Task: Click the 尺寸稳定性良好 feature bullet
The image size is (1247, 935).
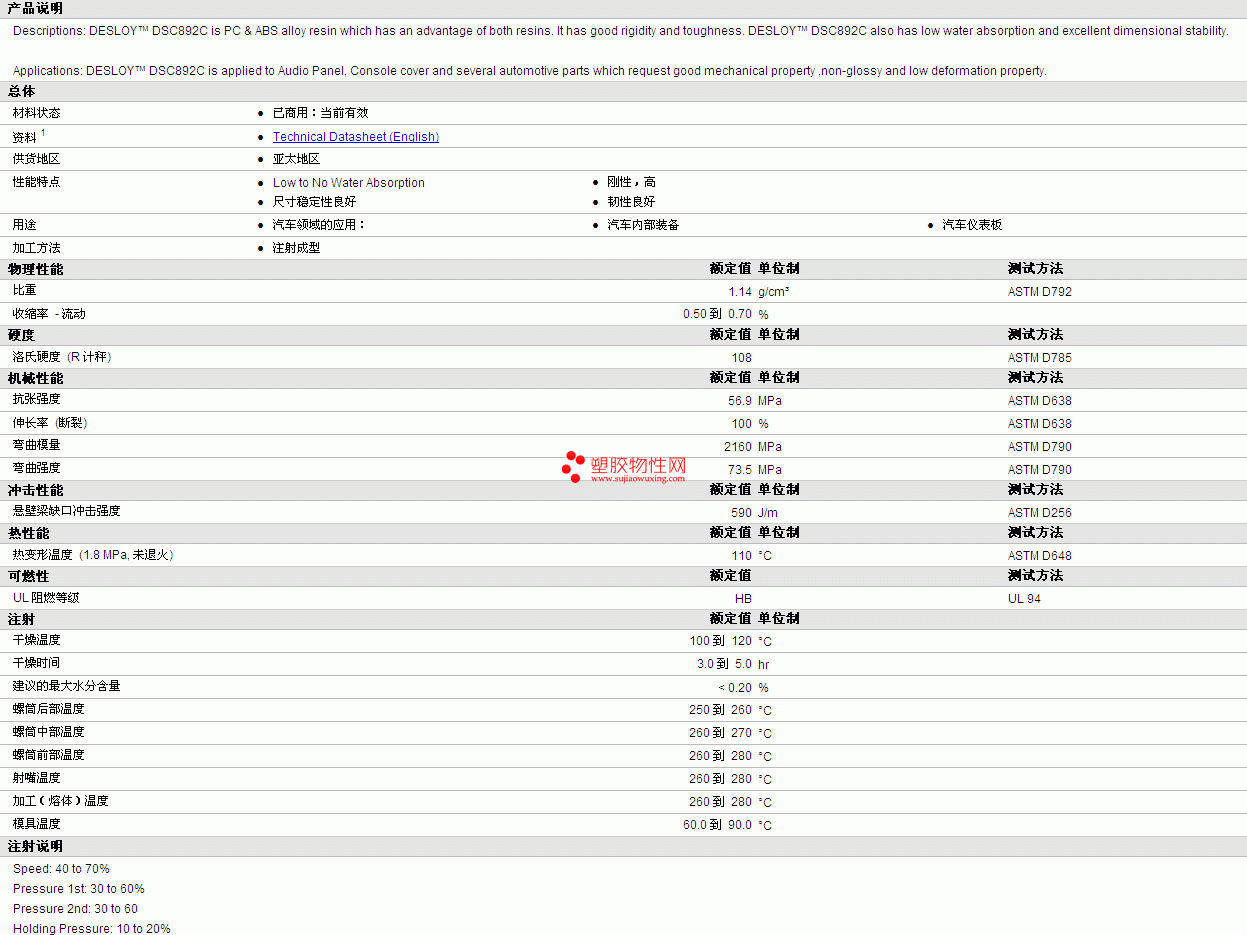Action: [314, 202]
